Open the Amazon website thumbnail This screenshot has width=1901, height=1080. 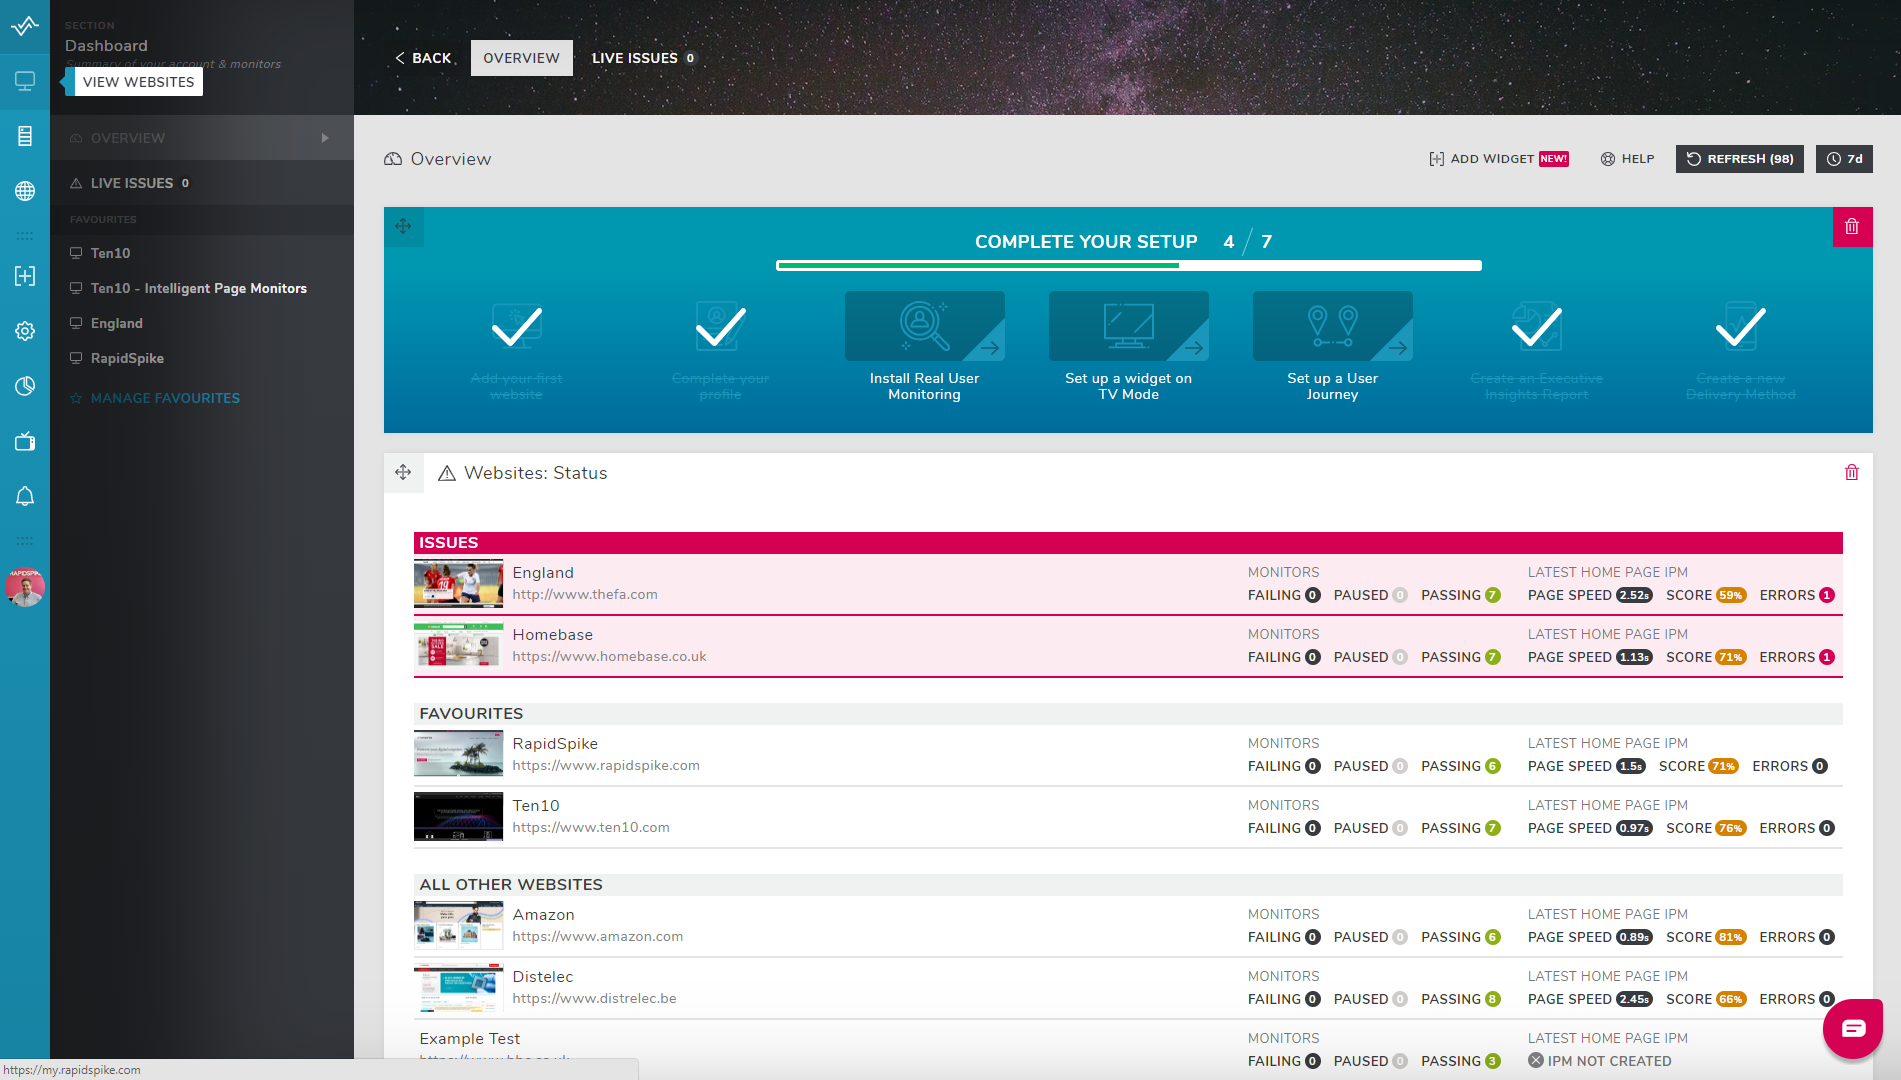458,925
